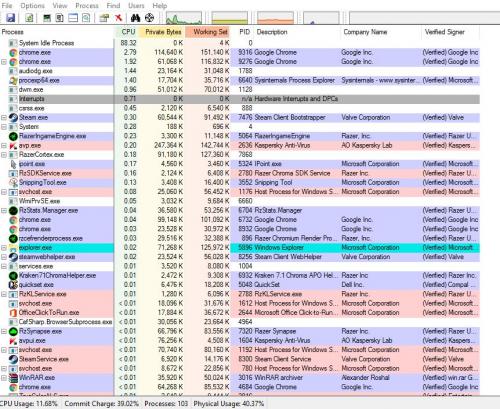Collapse the RazerCortex.exe tree node

click(x=4, y=155)
